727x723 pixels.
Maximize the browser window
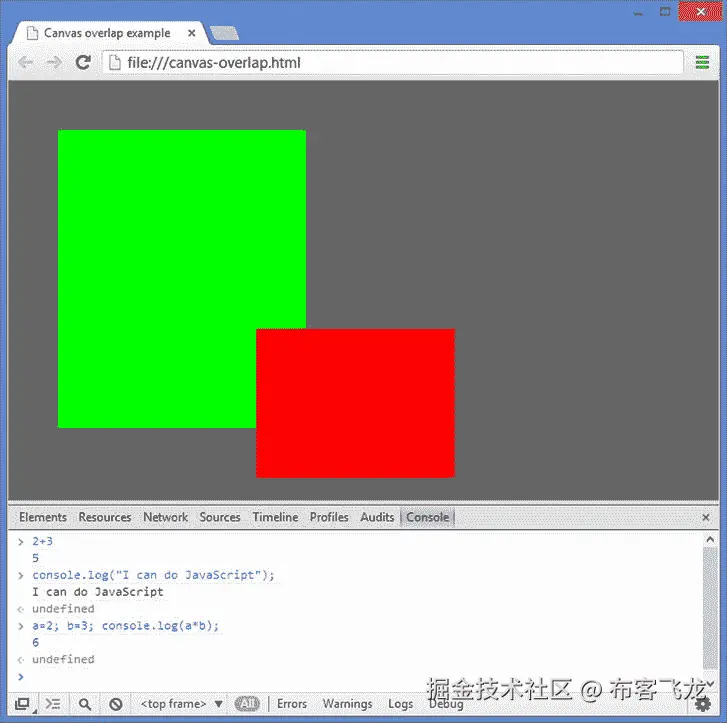665,12
